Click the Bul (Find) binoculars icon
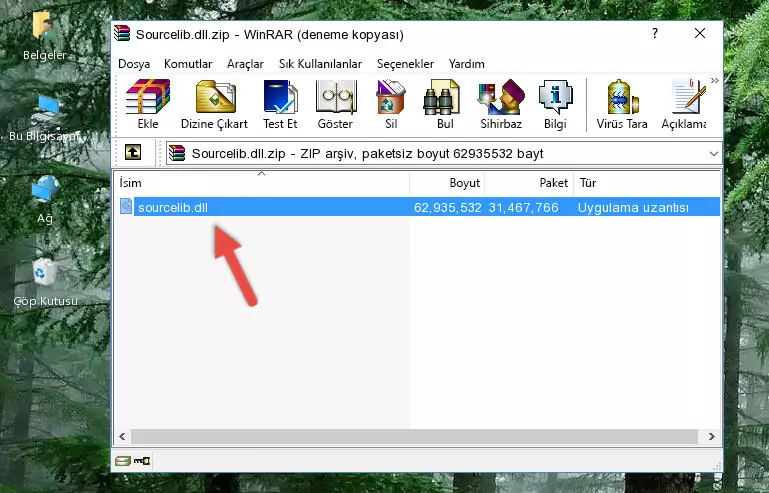Screen dimensions: 769x493 tap(444, 104)
